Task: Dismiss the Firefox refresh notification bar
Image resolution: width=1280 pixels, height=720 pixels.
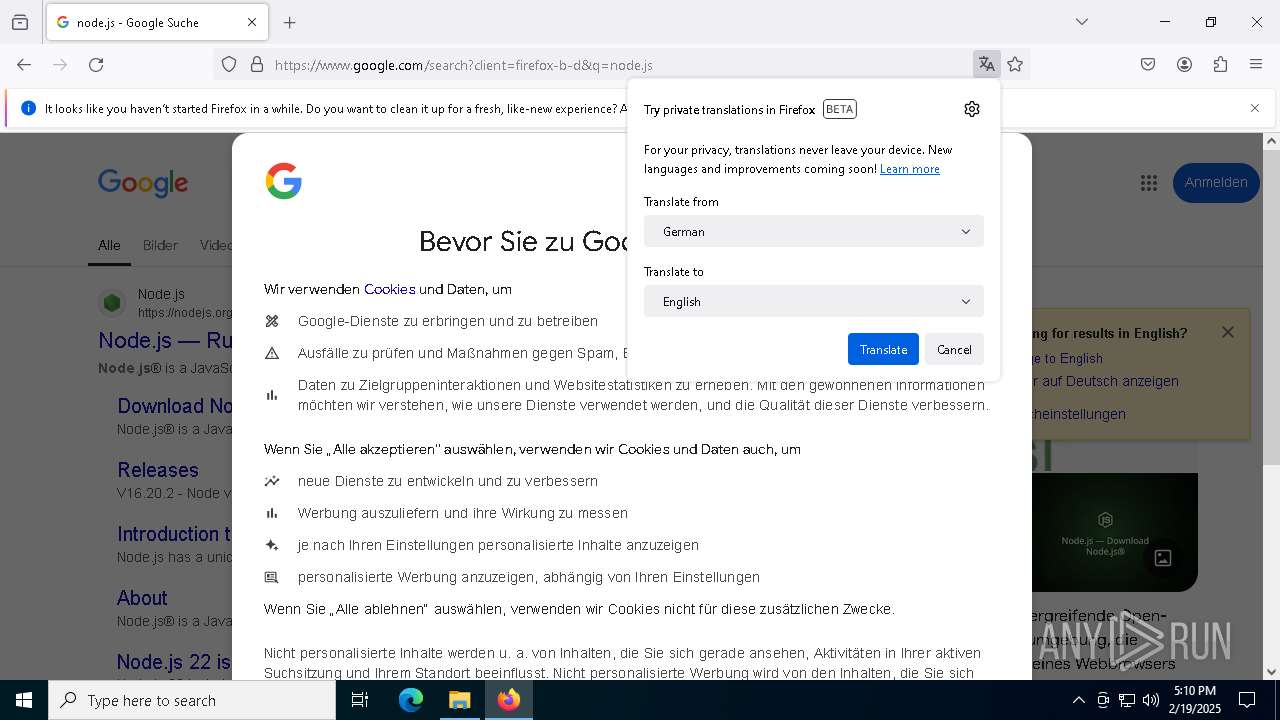Action: (x=1255, y=108)
